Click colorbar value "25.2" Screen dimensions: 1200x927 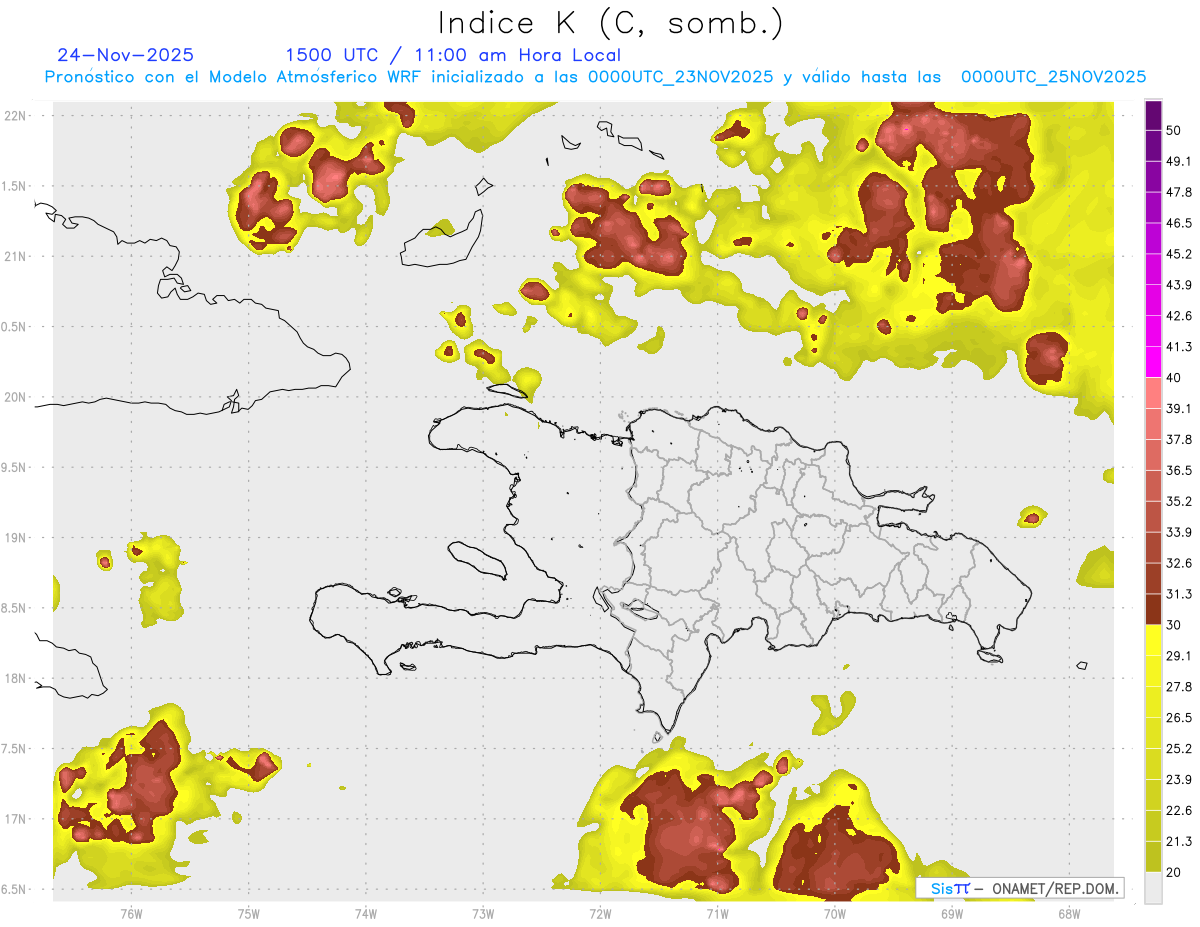1178,748
